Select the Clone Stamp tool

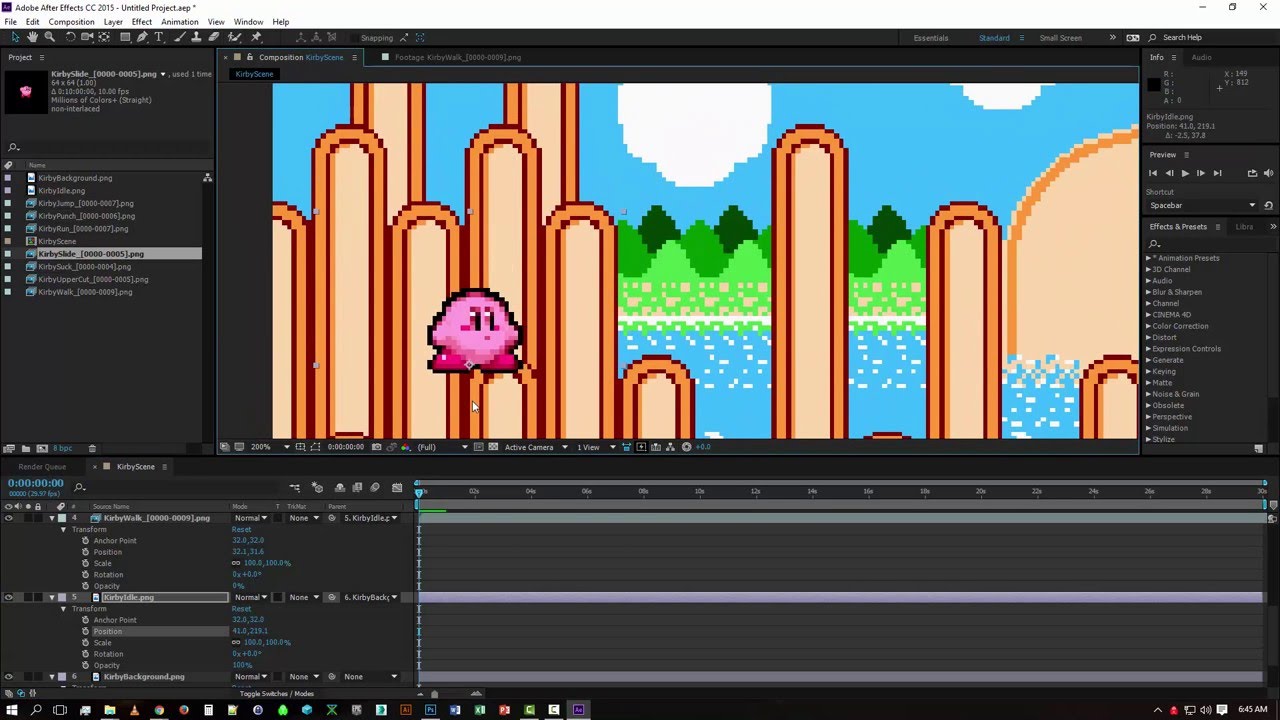[197, 37]
